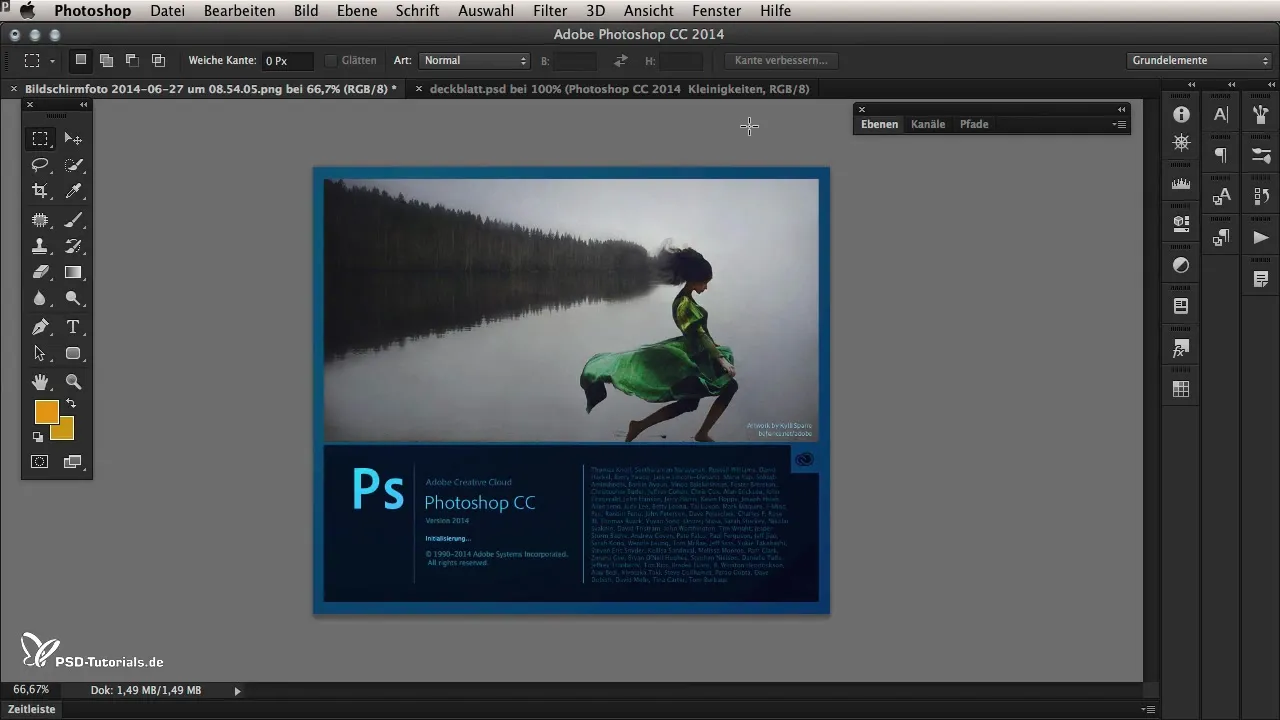Expand the Brush Presets panel column arrows

coord(1272,84)
